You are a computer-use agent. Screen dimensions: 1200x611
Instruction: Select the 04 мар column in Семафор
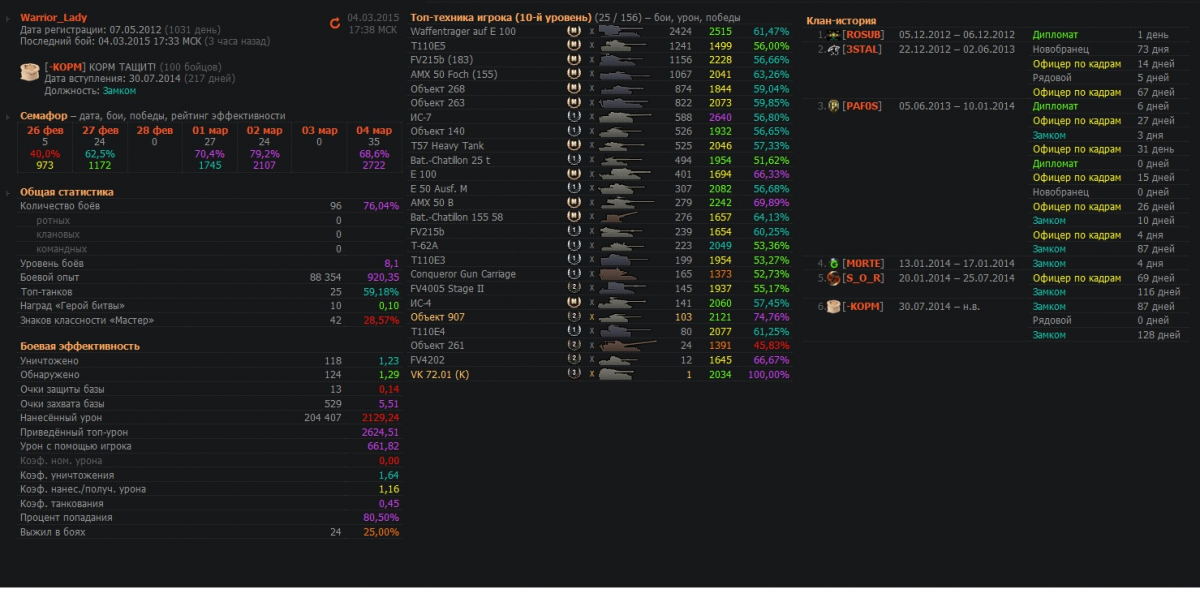pyautogui.click(x=373, y=147)
